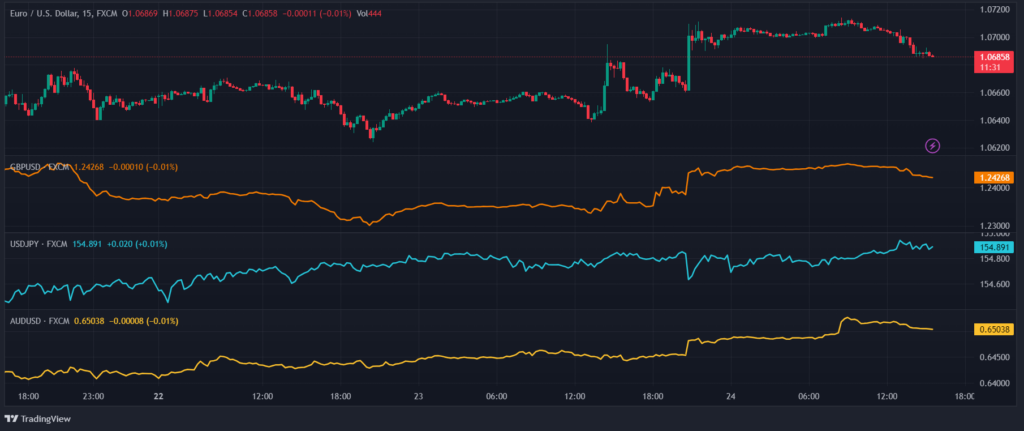Click the yellow 0.65038 price label

[x=994, y=328]
